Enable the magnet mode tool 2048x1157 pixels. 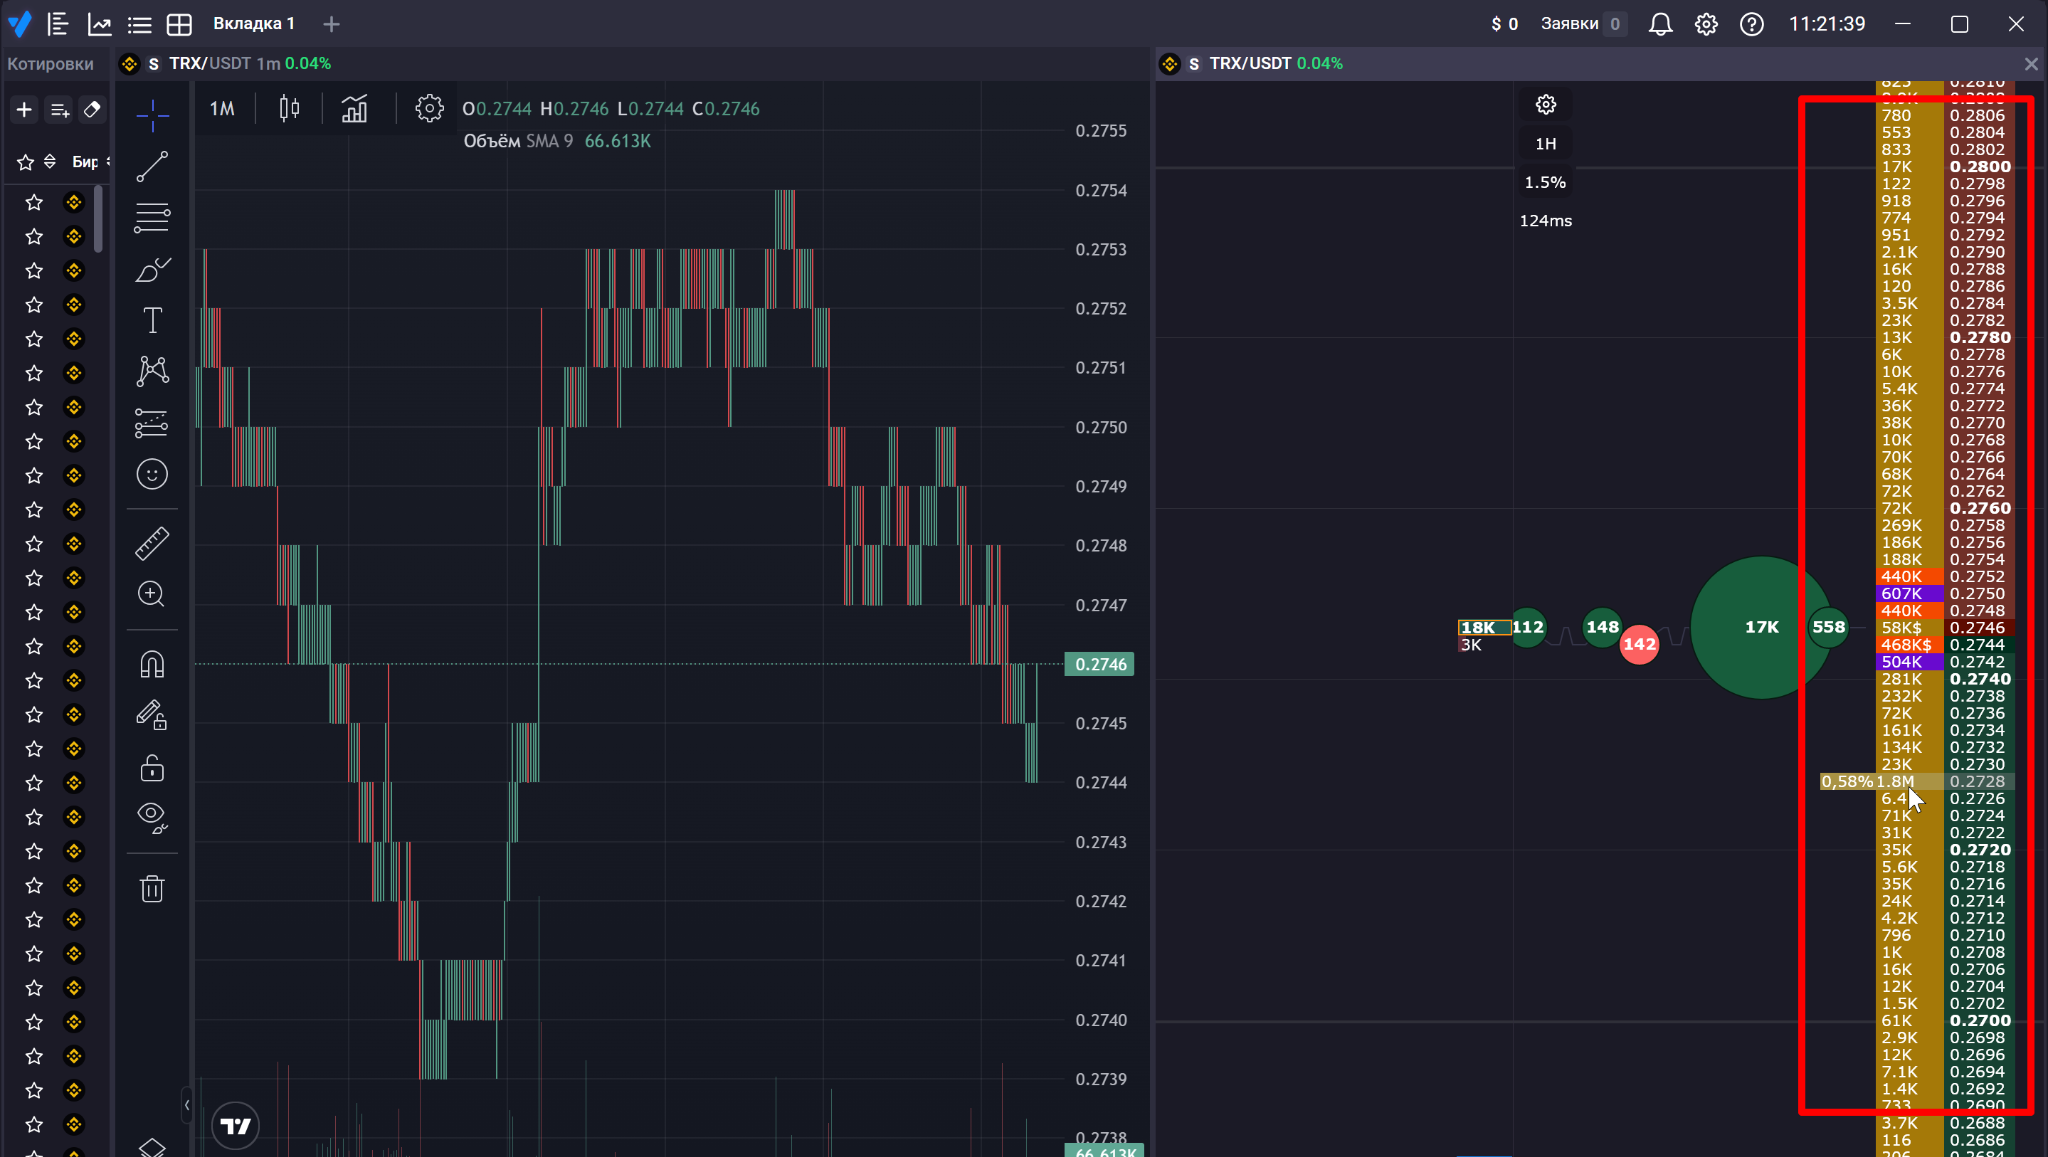click(152, 664)
